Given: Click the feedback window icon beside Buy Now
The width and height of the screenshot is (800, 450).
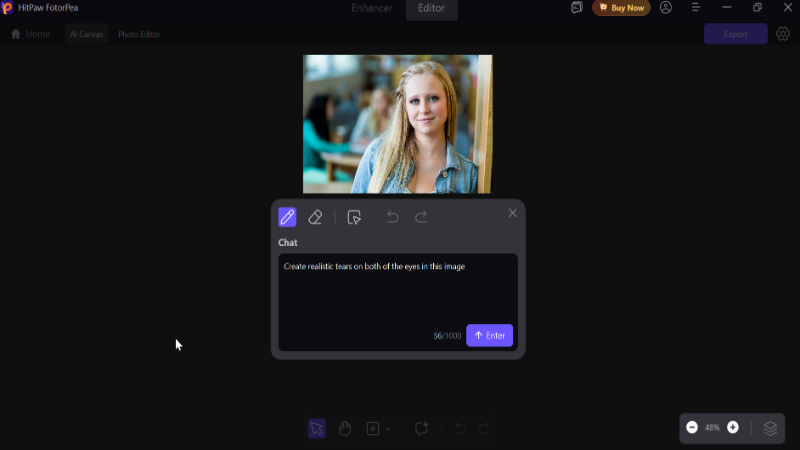Looking at the screenshot, I should pyautogui.click(x=577, y=8).
